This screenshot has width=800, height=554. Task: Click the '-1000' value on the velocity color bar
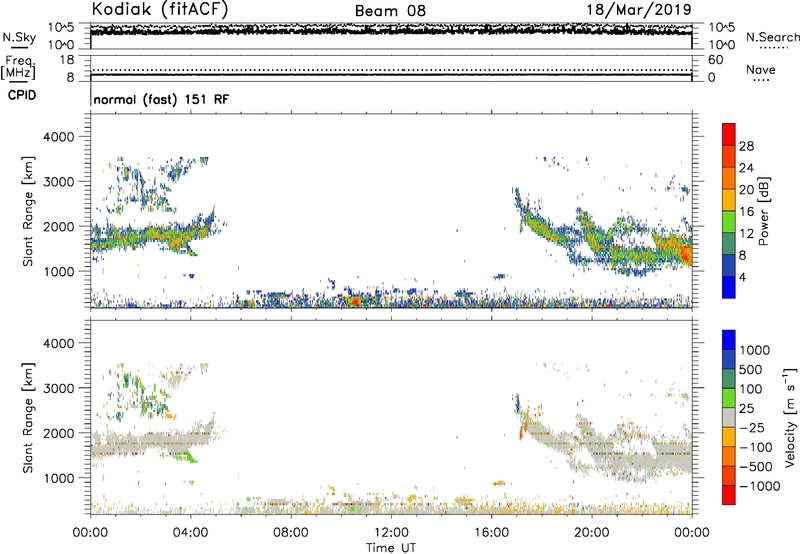759,486
